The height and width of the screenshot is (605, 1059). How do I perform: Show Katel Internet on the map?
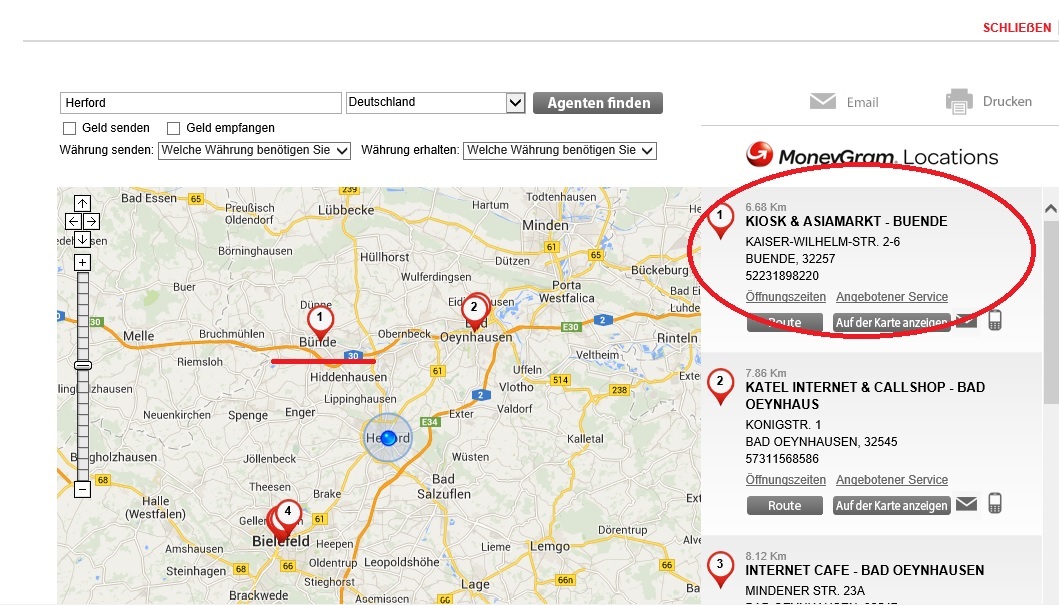click(892, 505)
